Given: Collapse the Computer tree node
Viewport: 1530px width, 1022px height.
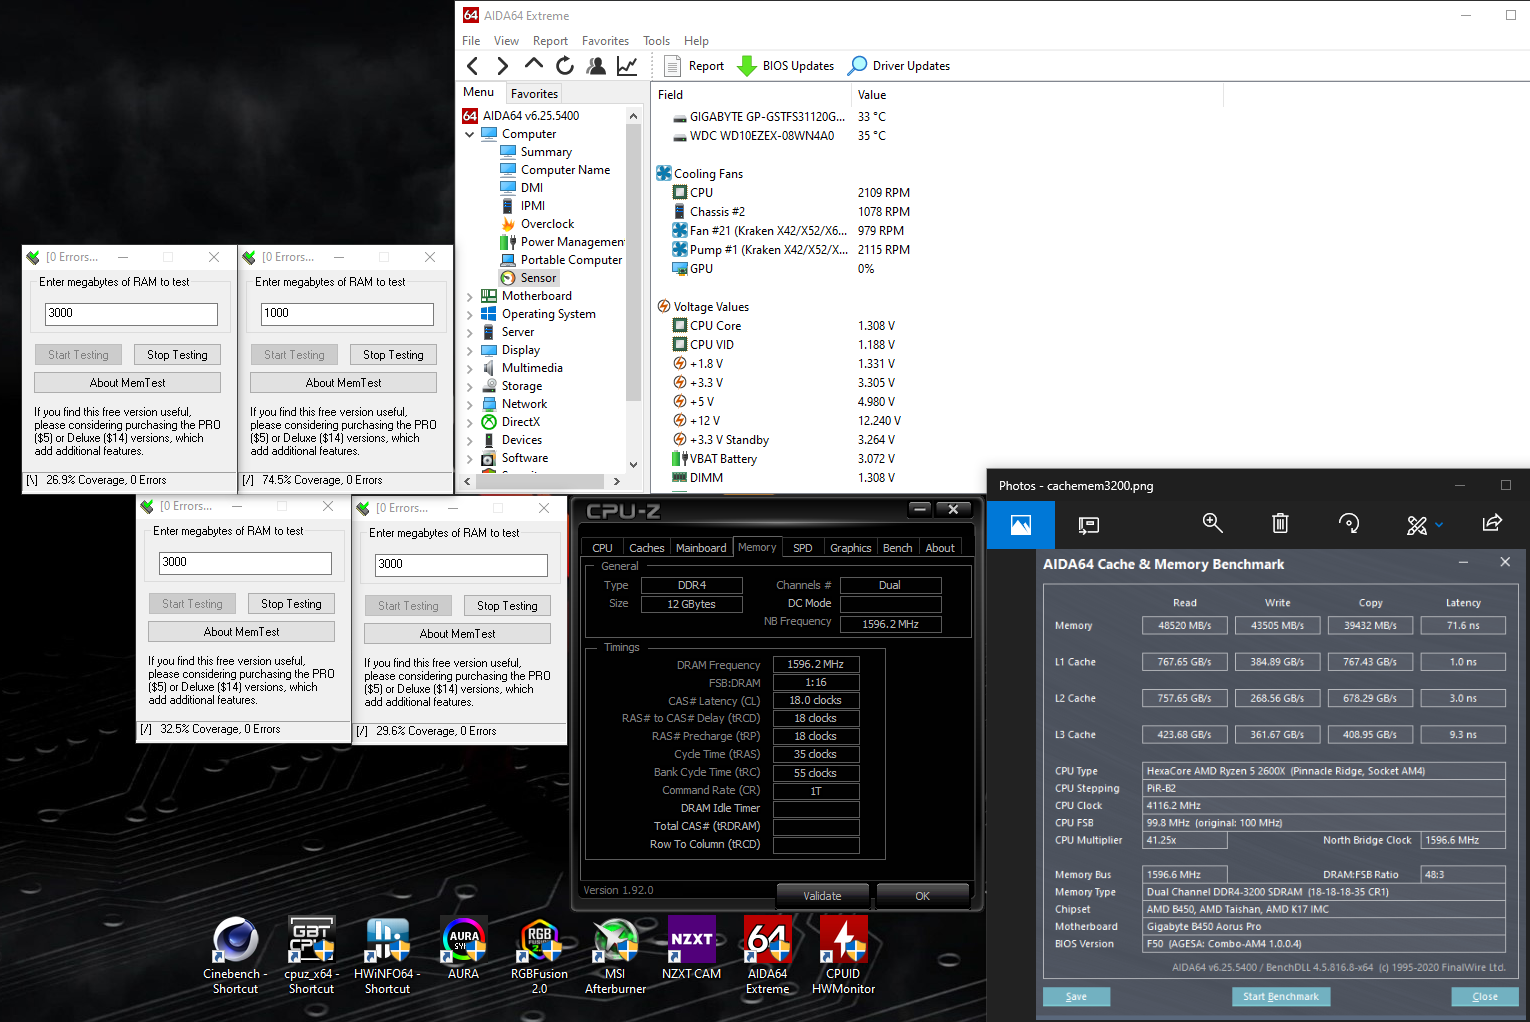Looking at the screenshot, I should 470,134.
